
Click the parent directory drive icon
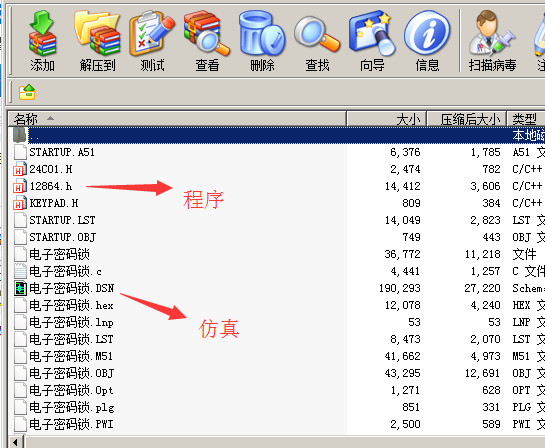point(20,135)
